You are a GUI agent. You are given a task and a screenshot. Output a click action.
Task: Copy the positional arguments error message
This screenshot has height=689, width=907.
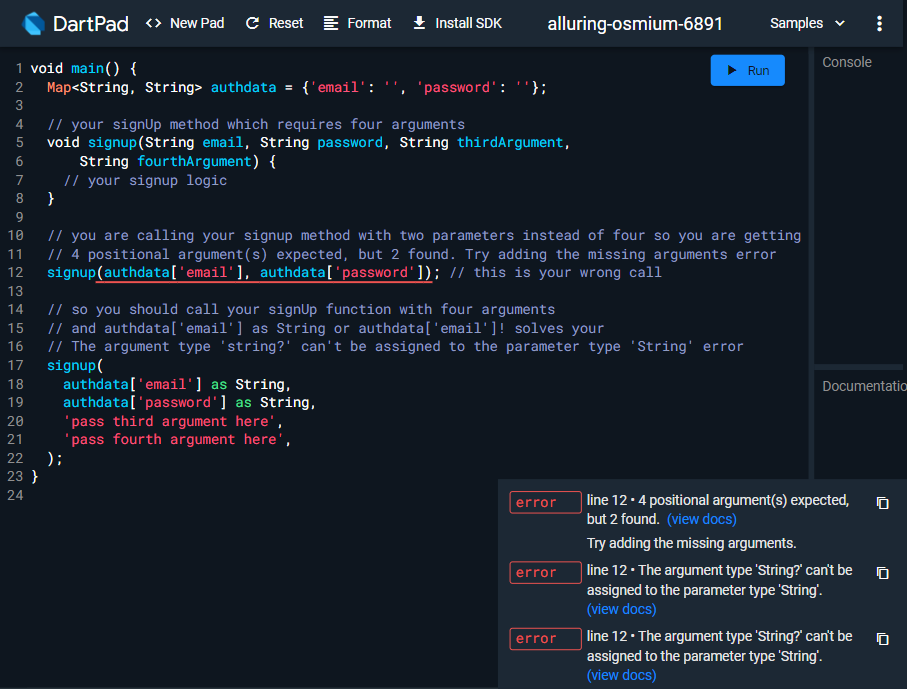882,503
